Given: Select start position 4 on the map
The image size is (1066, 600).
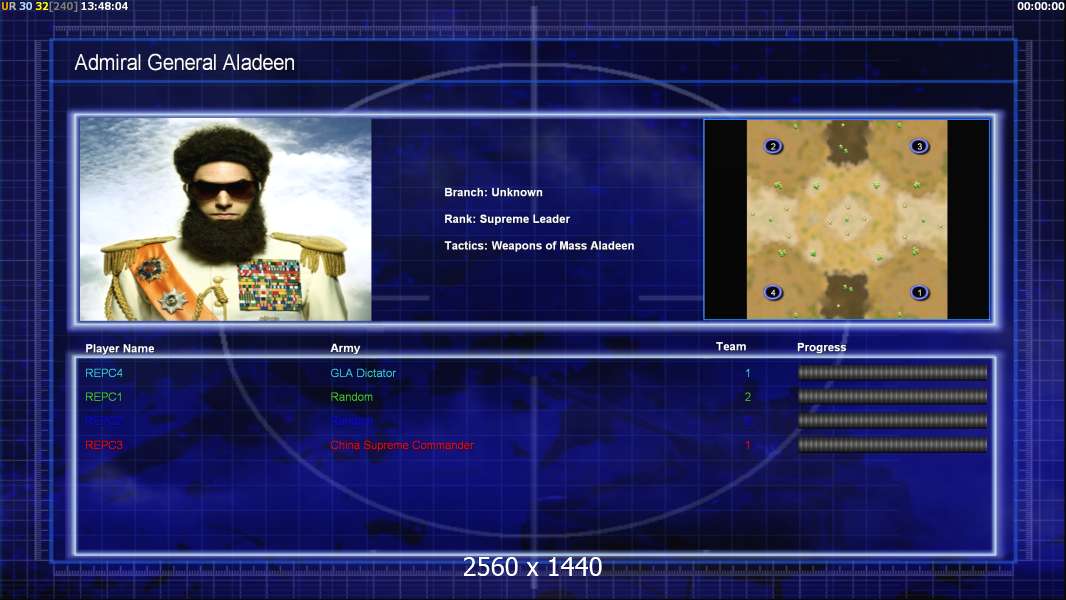Looking at the screenshot, I should pos(773,293).
